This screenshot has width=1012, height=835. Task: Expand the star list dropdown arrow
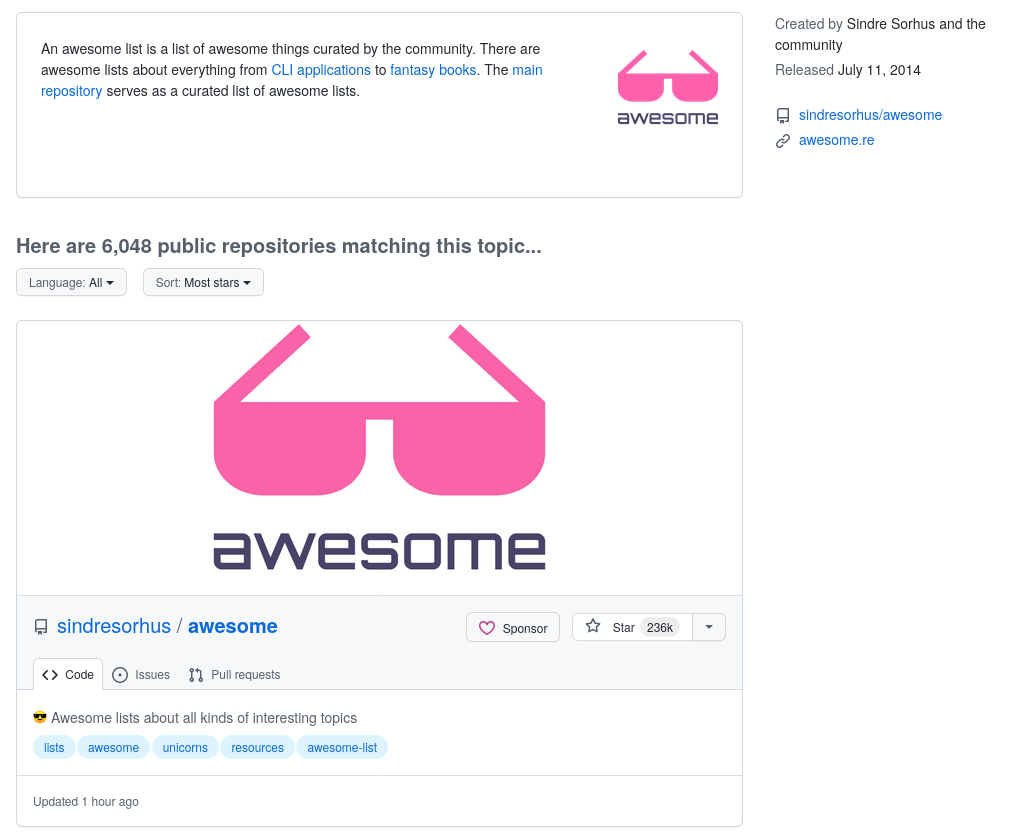click(x=709, y=627)
